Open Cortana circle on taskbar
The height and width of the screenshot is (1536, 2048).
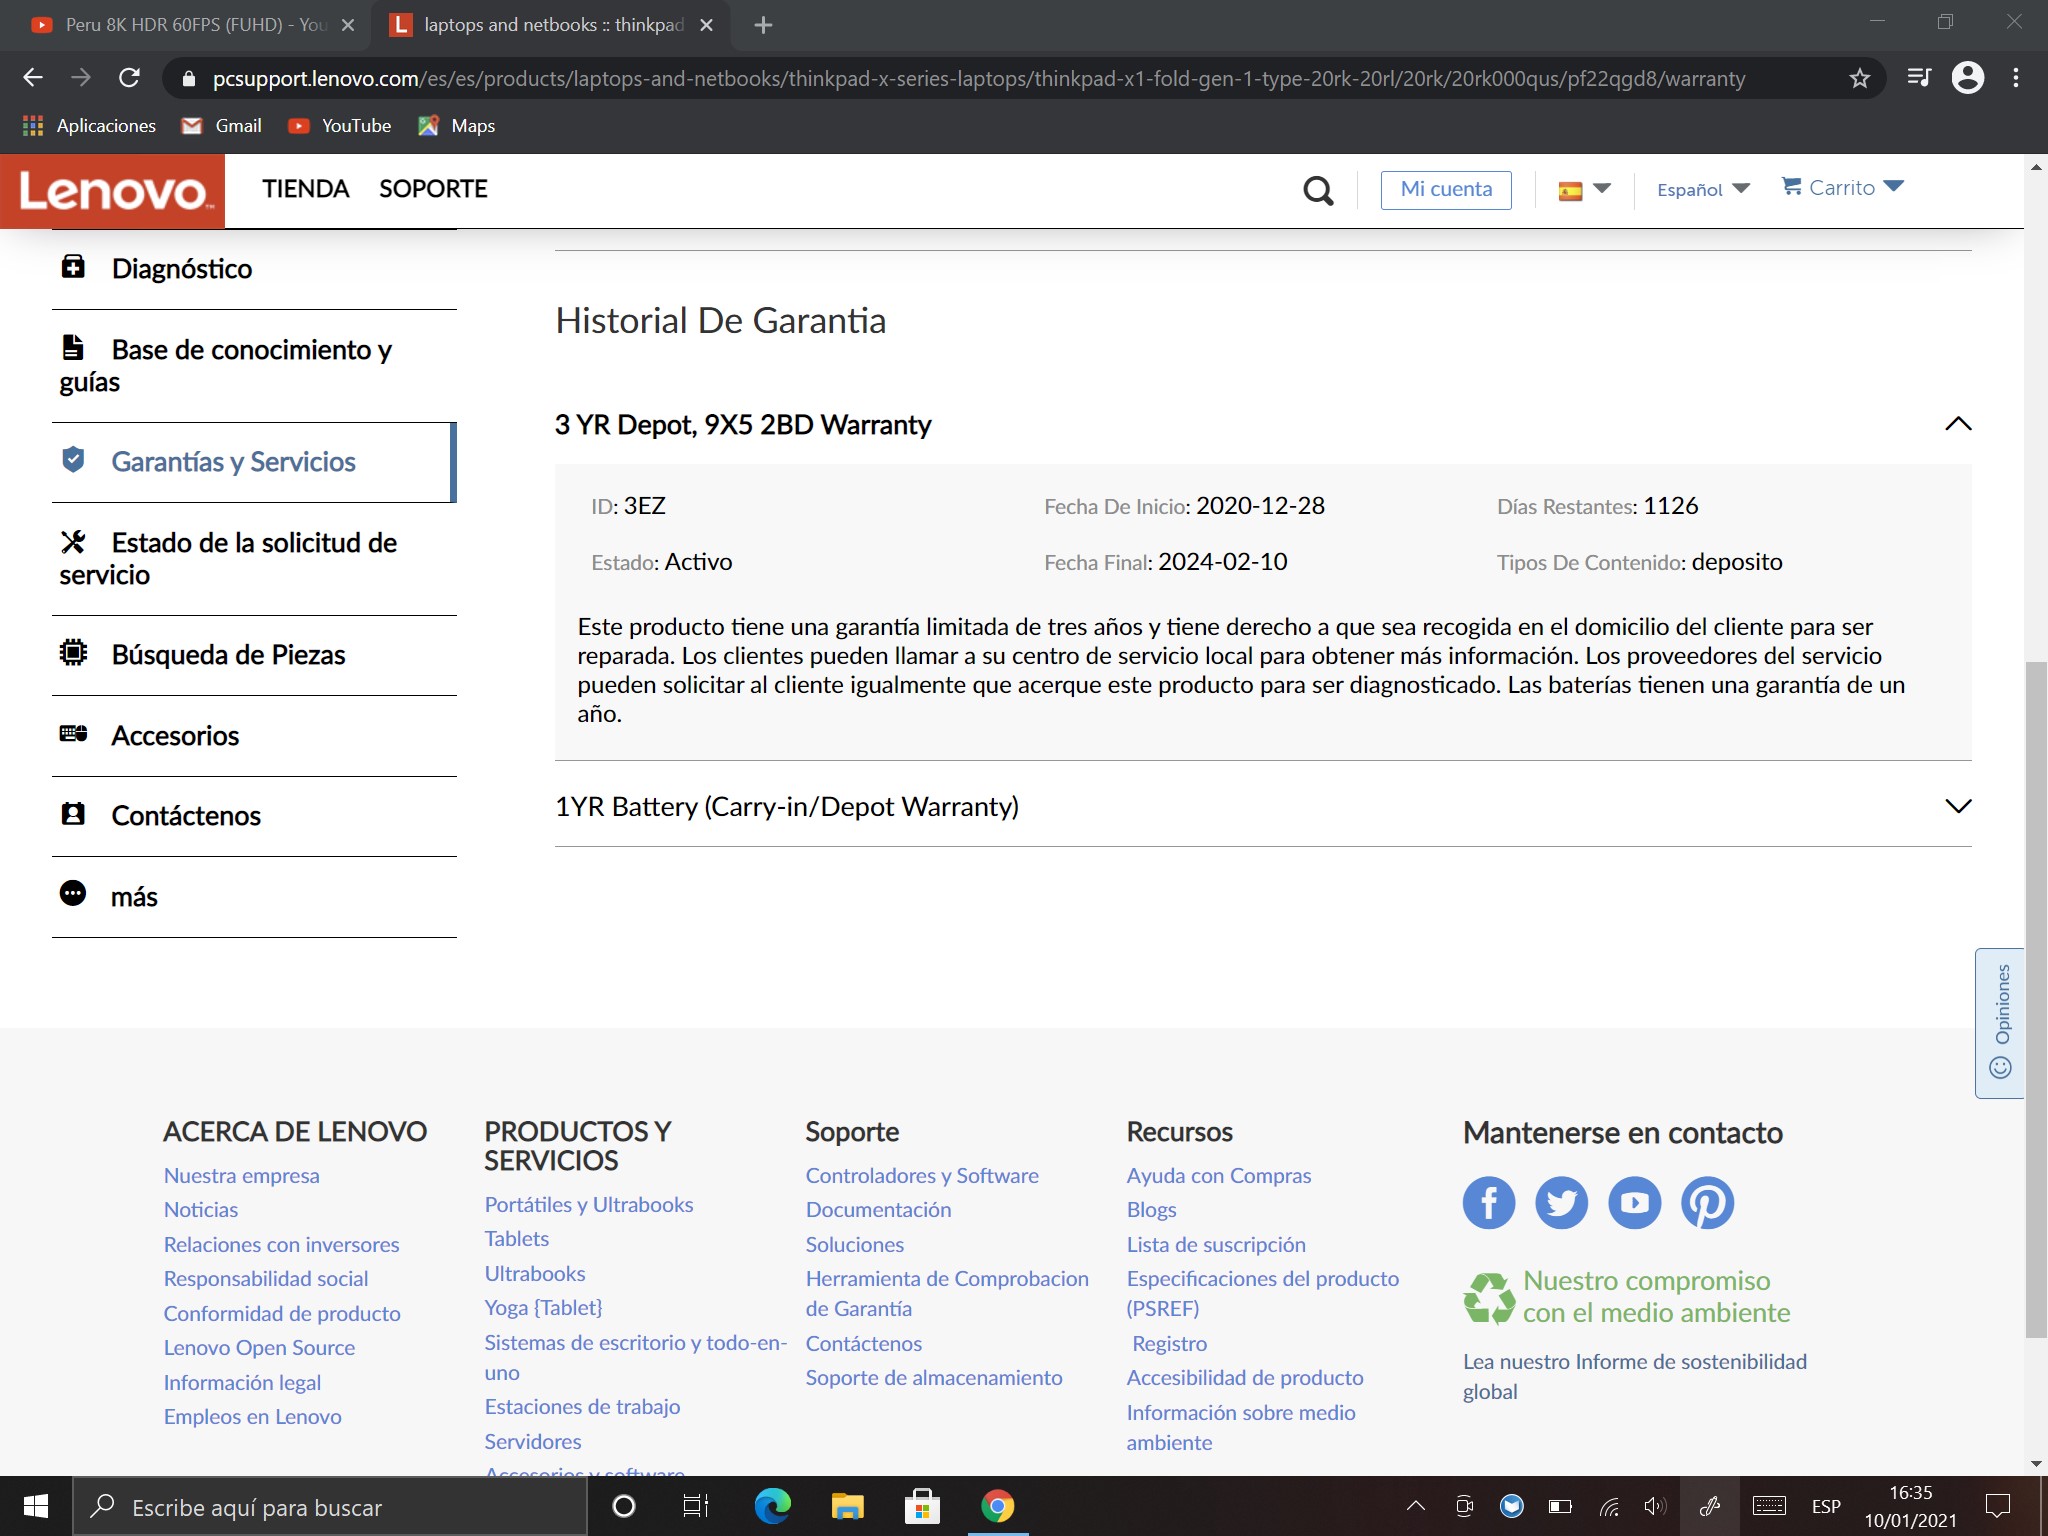tap(623, 1507)
